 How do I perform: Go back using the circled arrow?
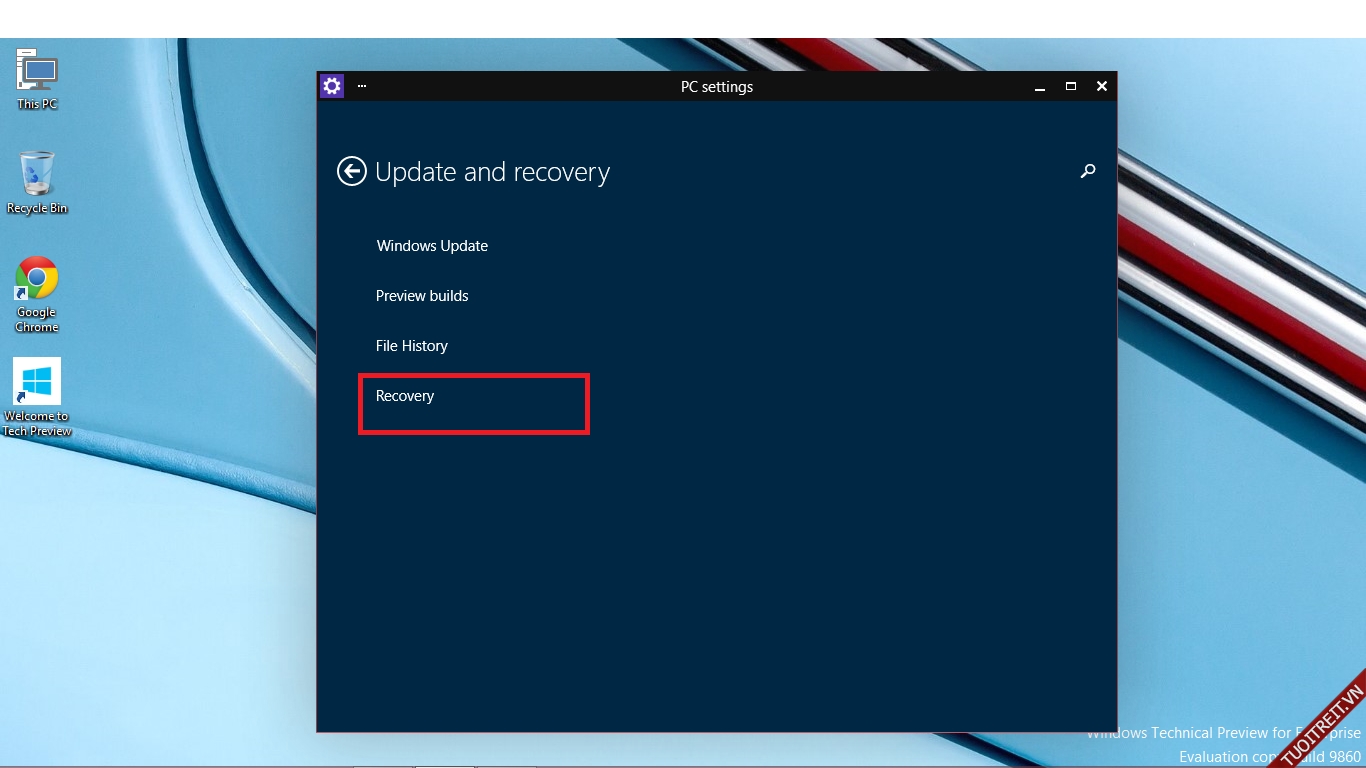click(x=352, y=172)
